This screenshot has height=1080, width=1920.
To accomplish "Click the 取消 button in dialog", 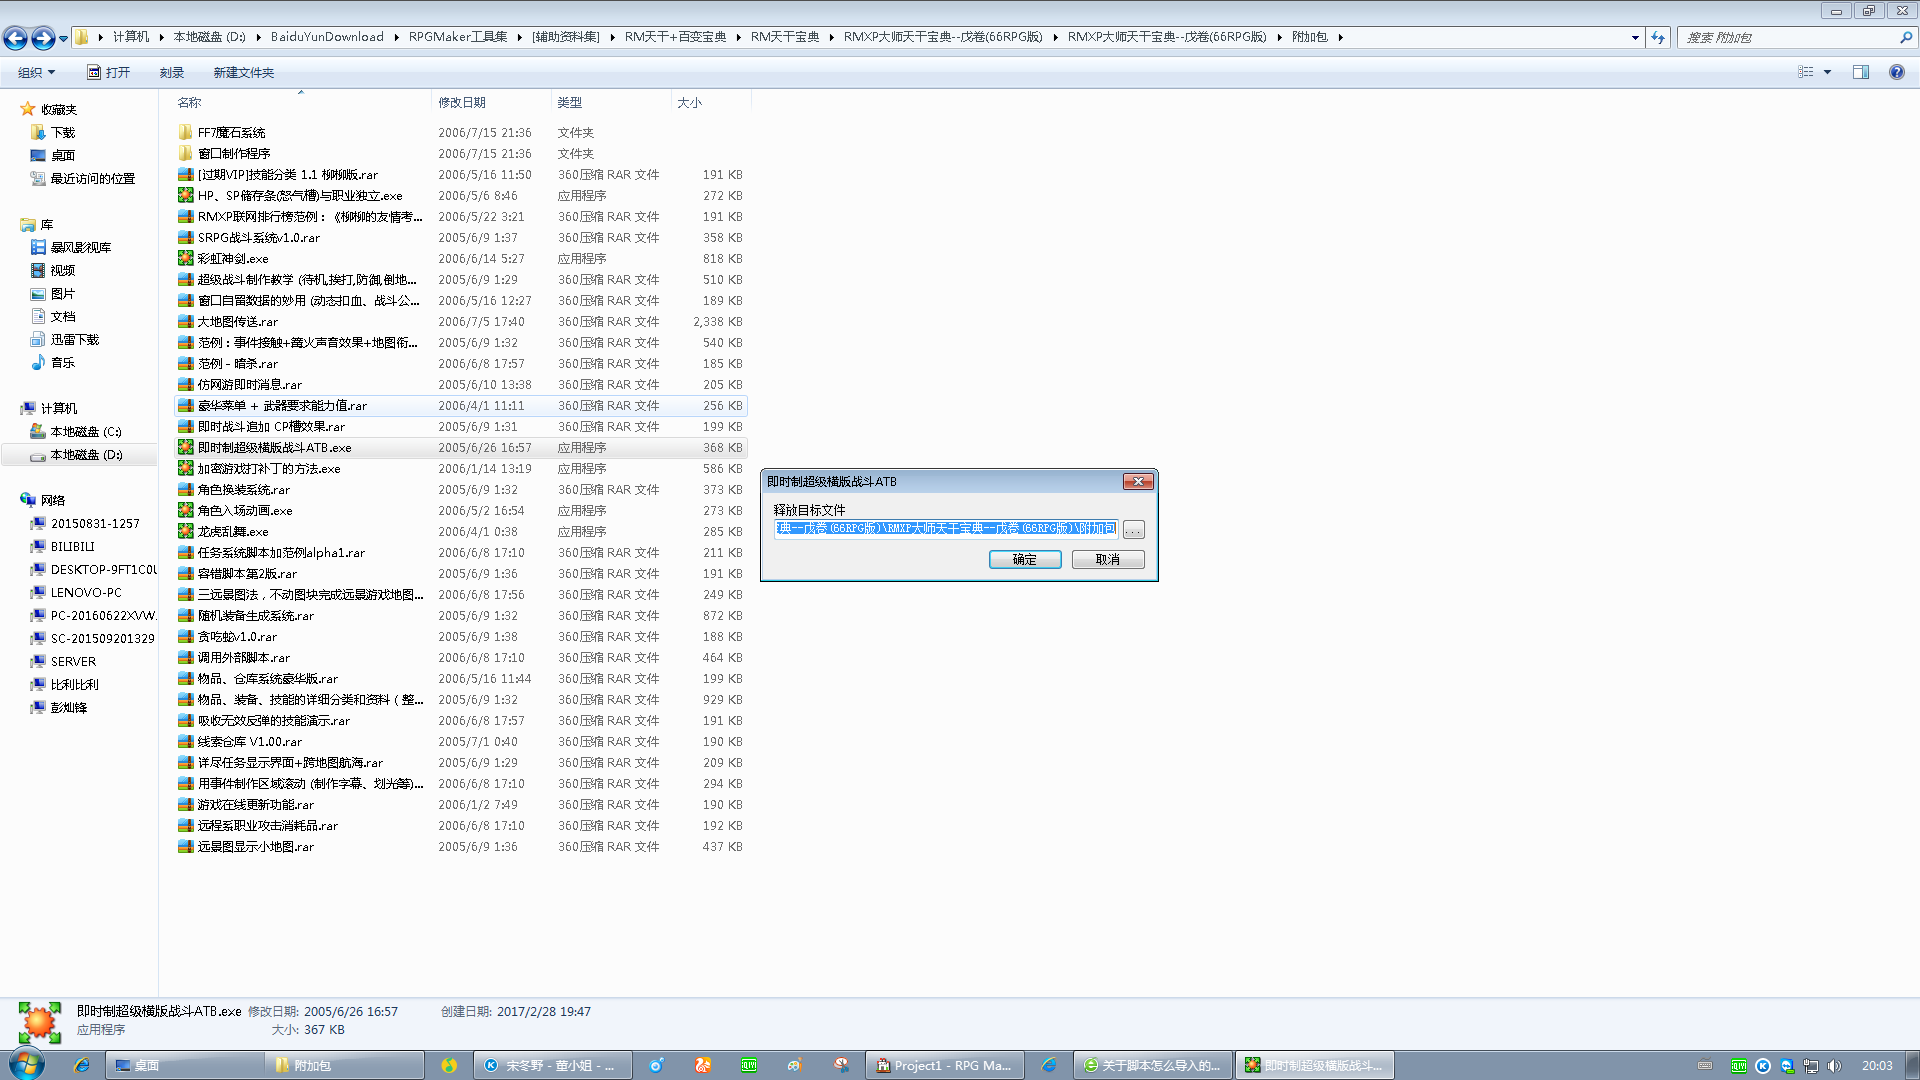I will pos(1108,559).
